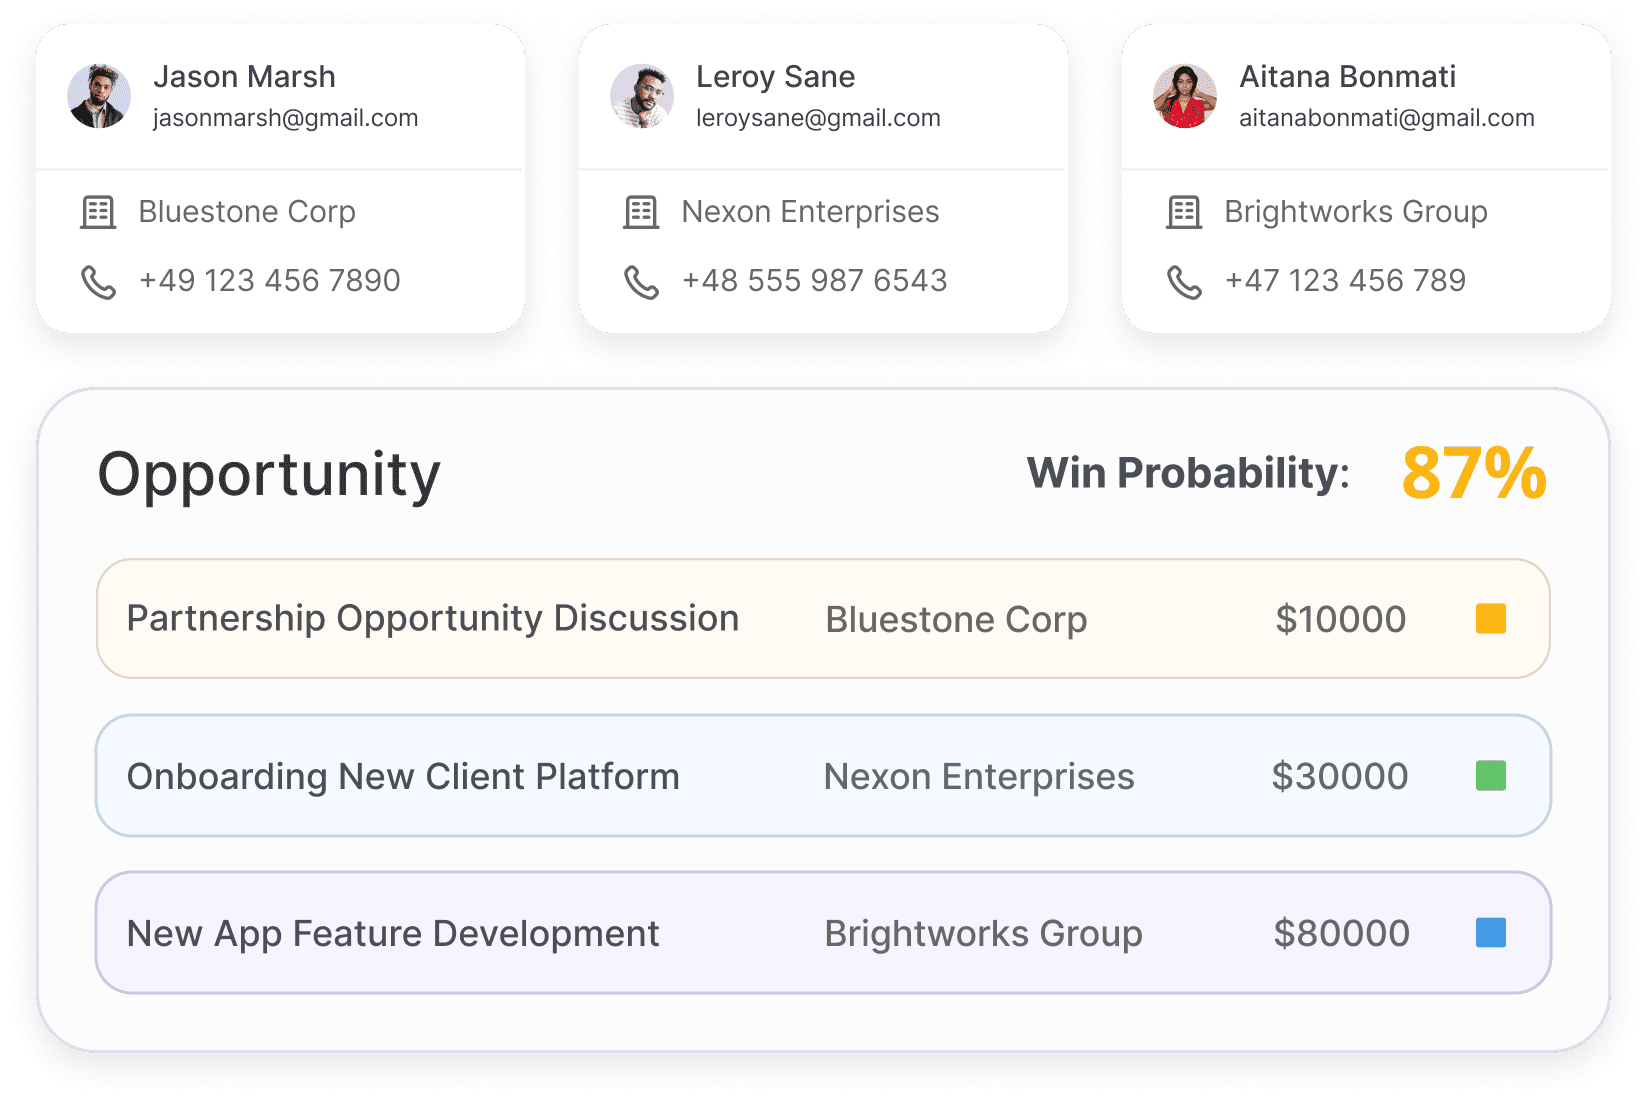The image size is (1647, 1101).
Task: Click the 87% win probability value
Action: [1474, 473]
